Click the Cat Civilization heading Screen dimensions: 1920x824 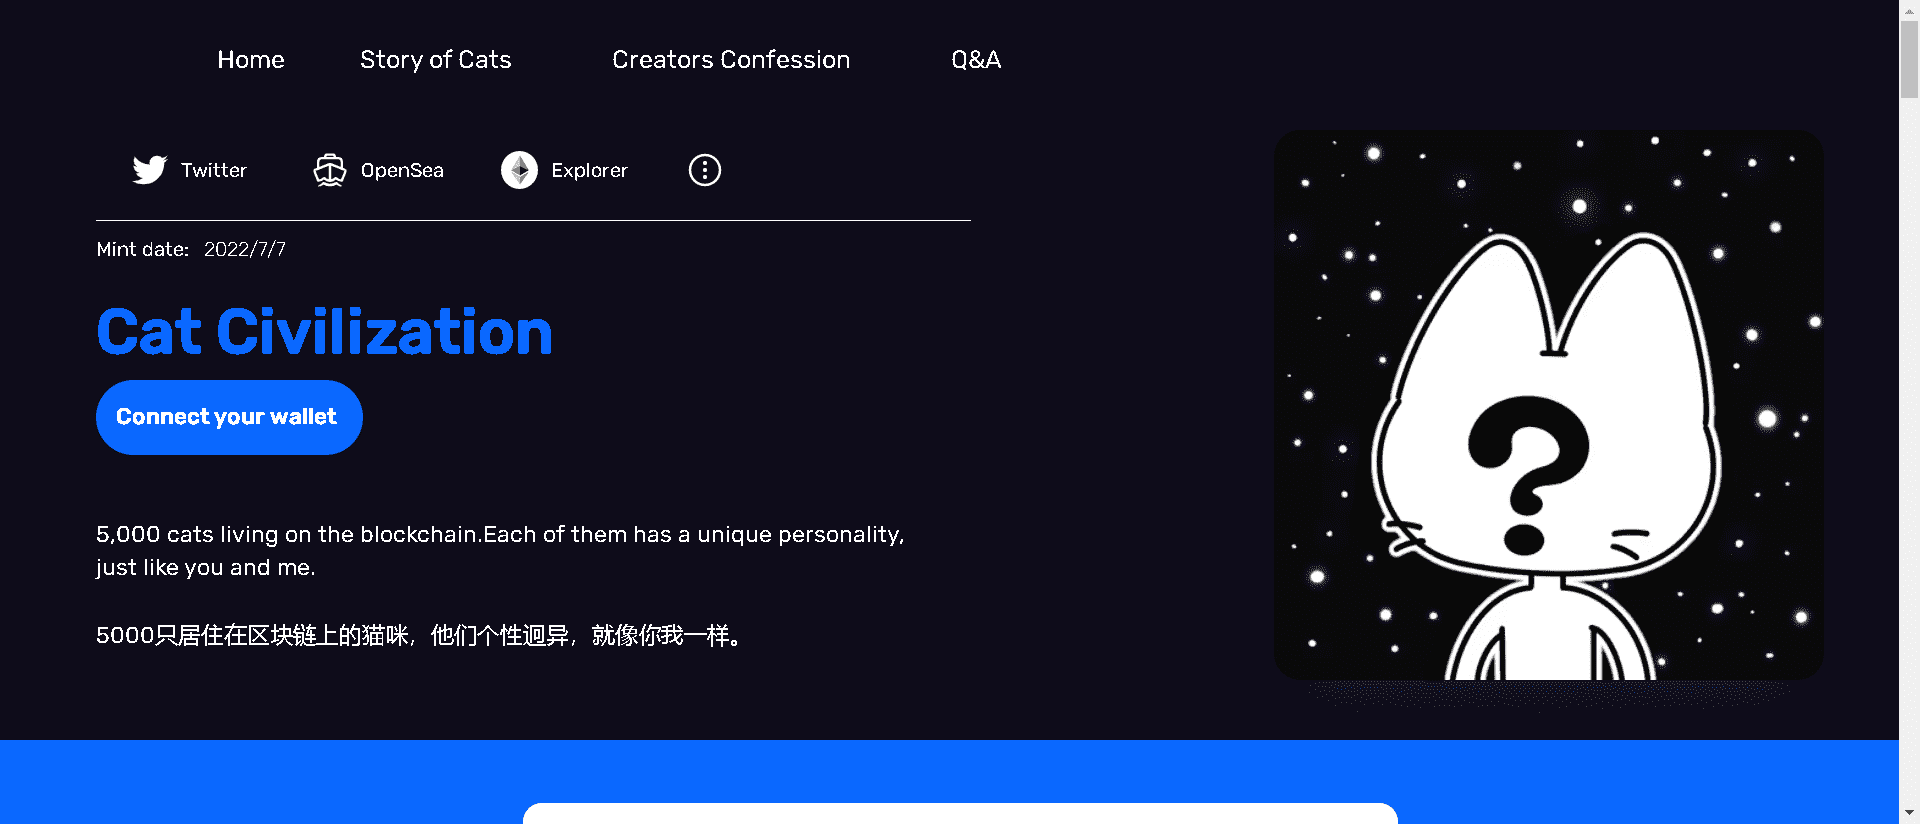point(324,332)
